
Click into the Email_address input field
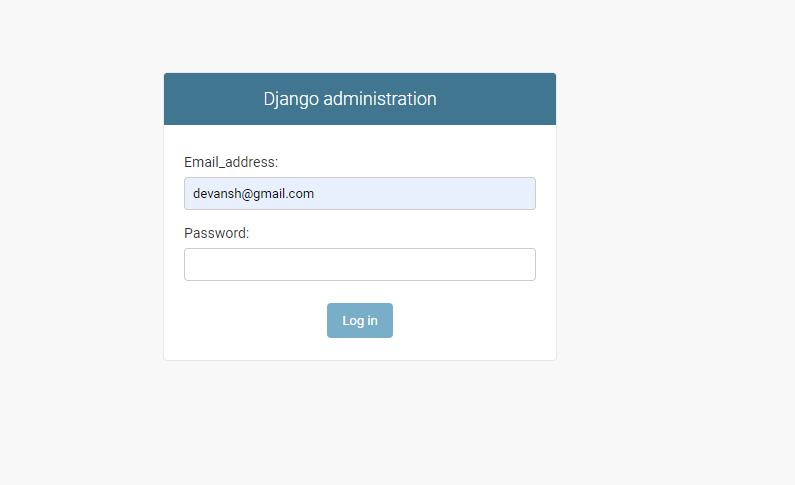coord(359,194)
